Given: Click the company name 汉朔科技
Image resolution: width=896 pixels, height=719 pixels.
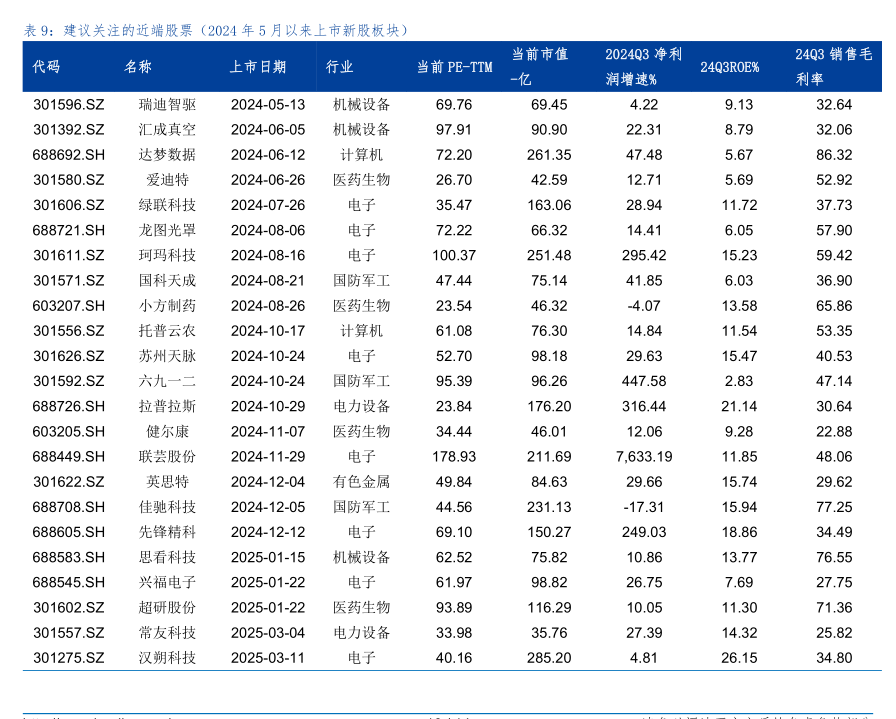Looking at the screenshot, I should click(x=167, y=657).
